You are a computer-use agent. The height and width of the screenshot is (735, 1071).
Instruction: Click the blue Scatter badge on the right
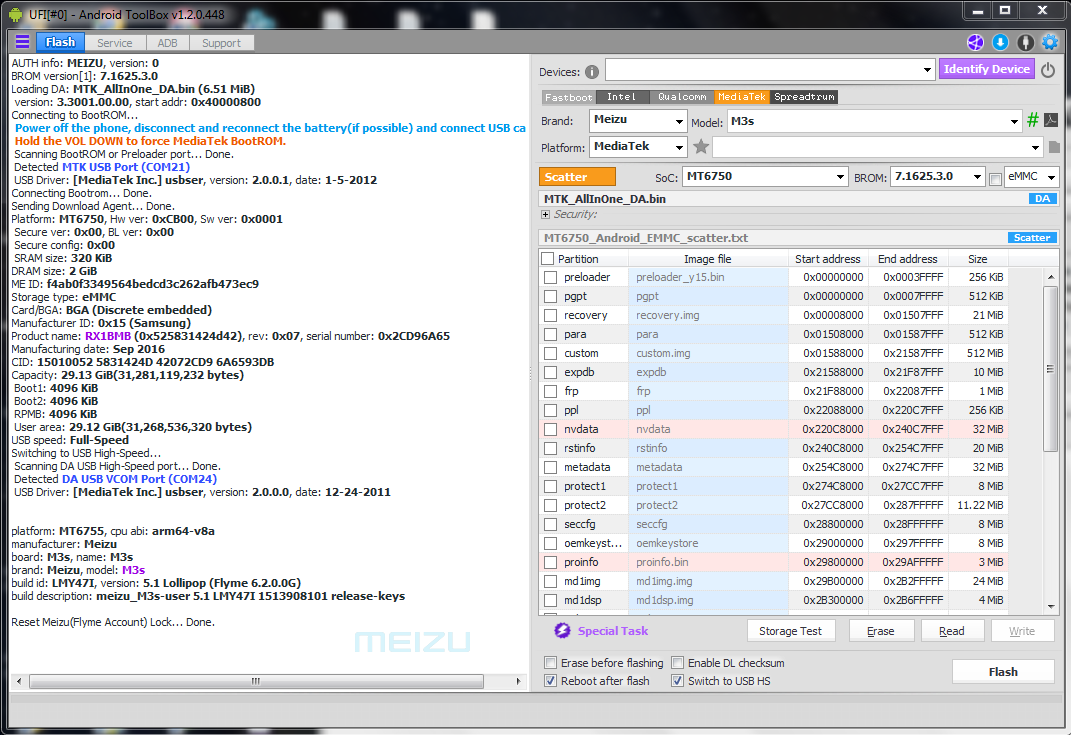1031,238
